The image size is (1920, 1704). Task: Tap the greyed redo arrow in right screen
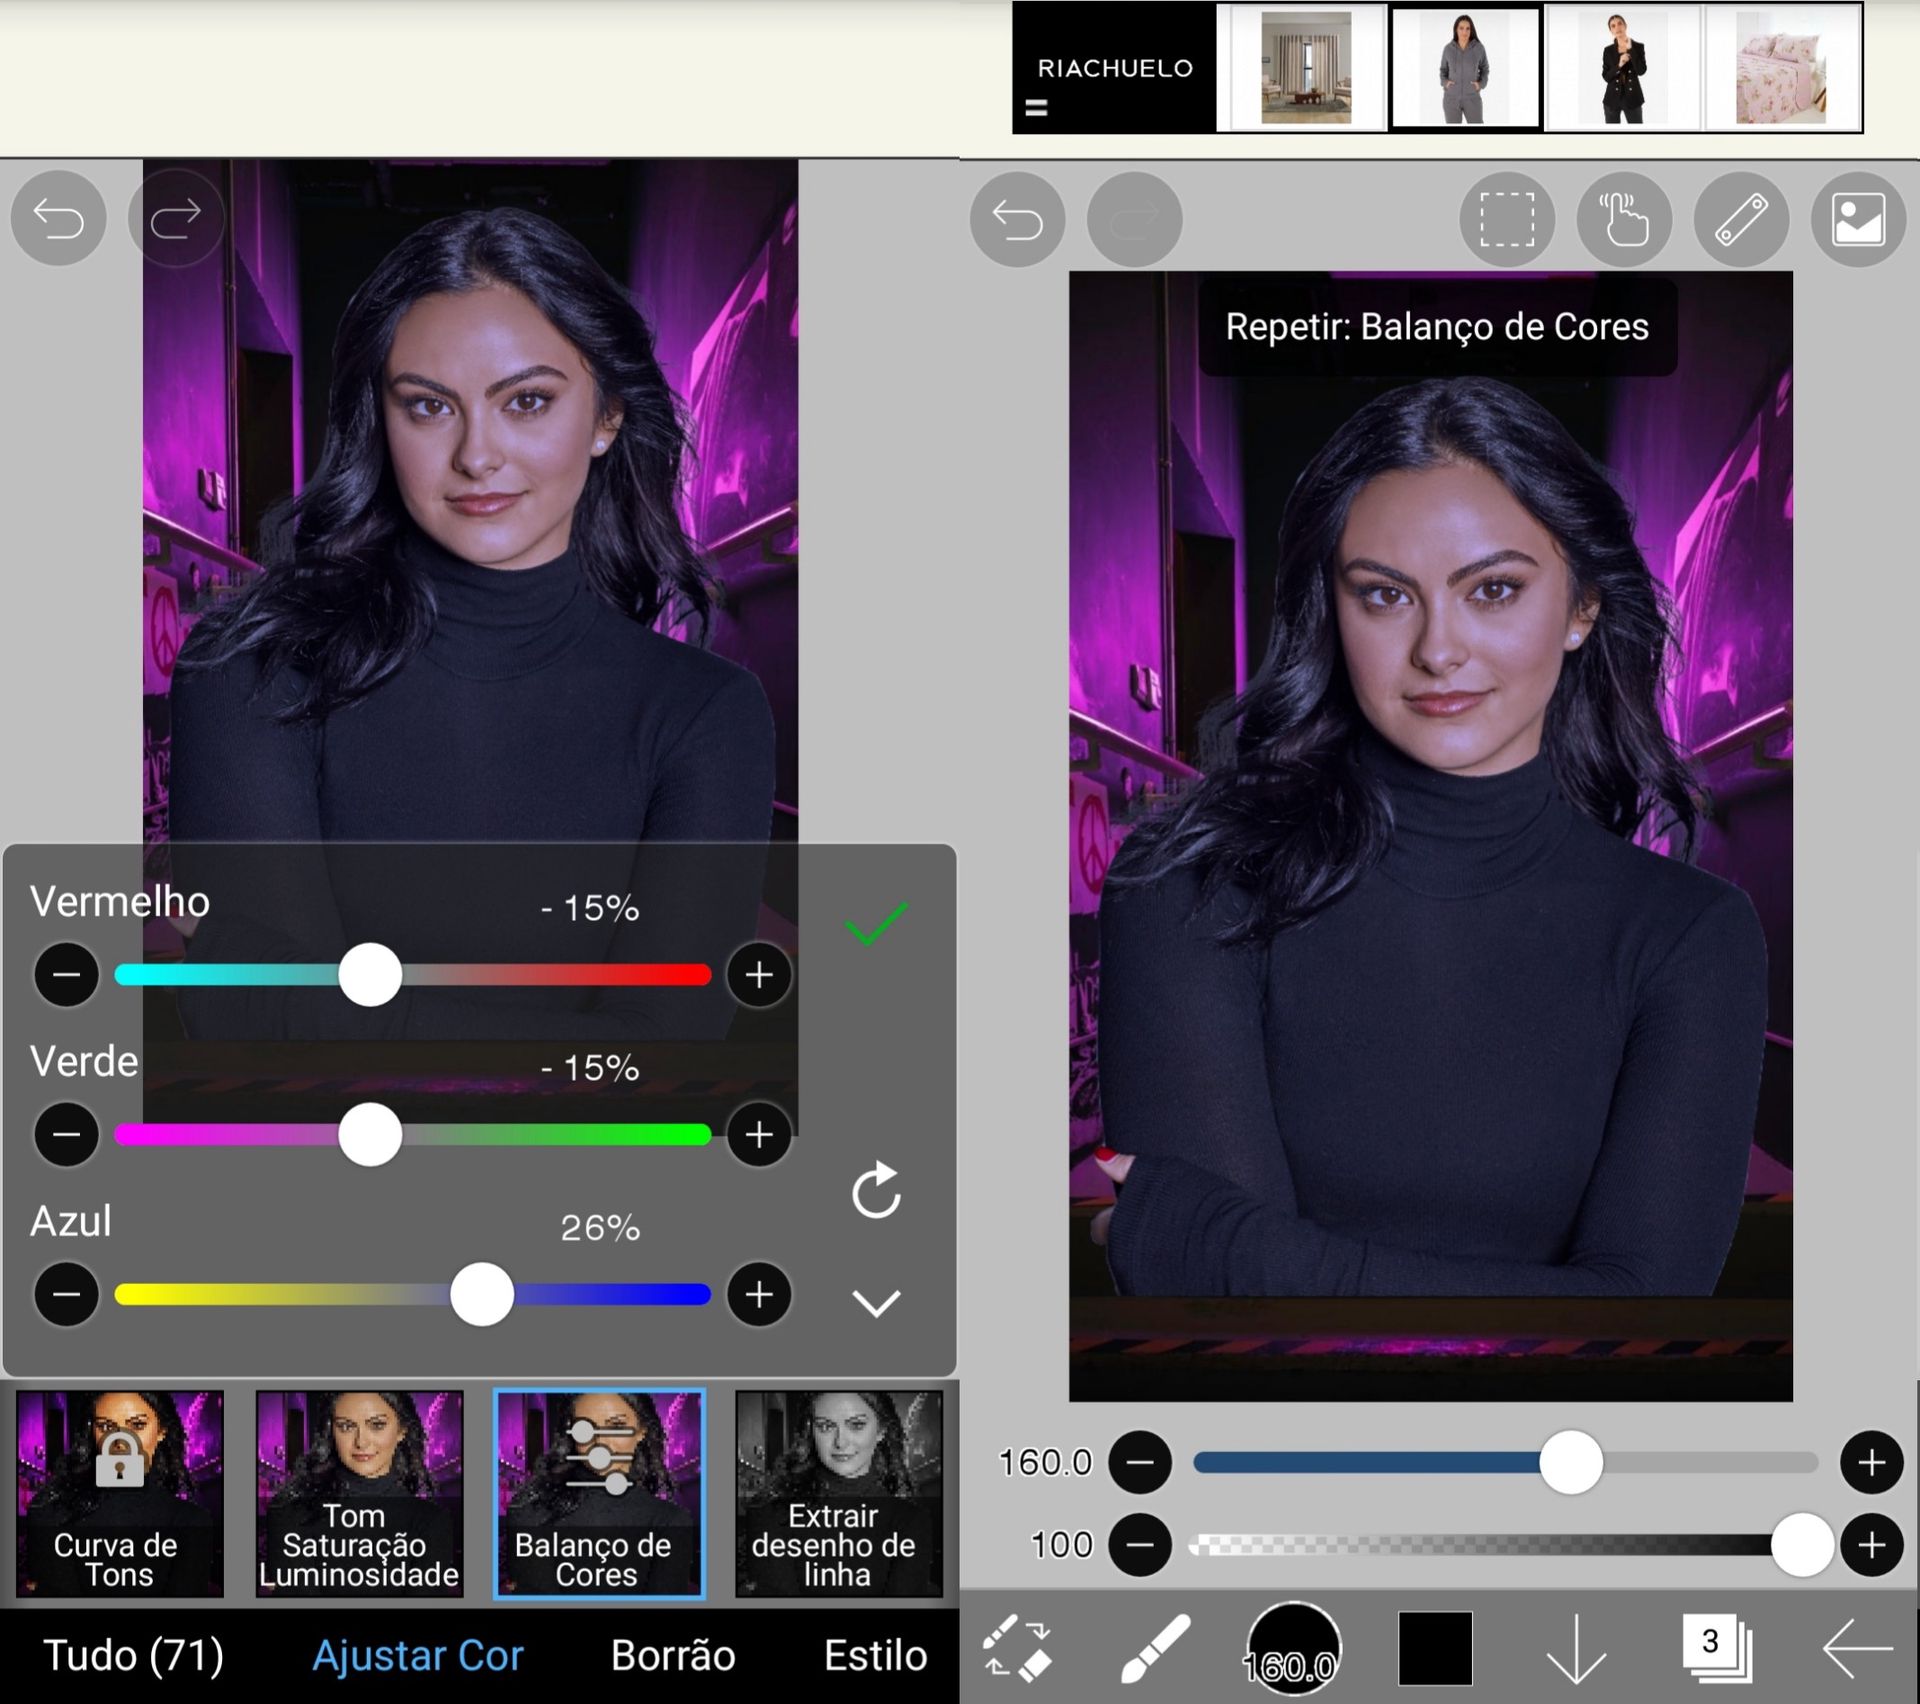(x=1135, y=219)
